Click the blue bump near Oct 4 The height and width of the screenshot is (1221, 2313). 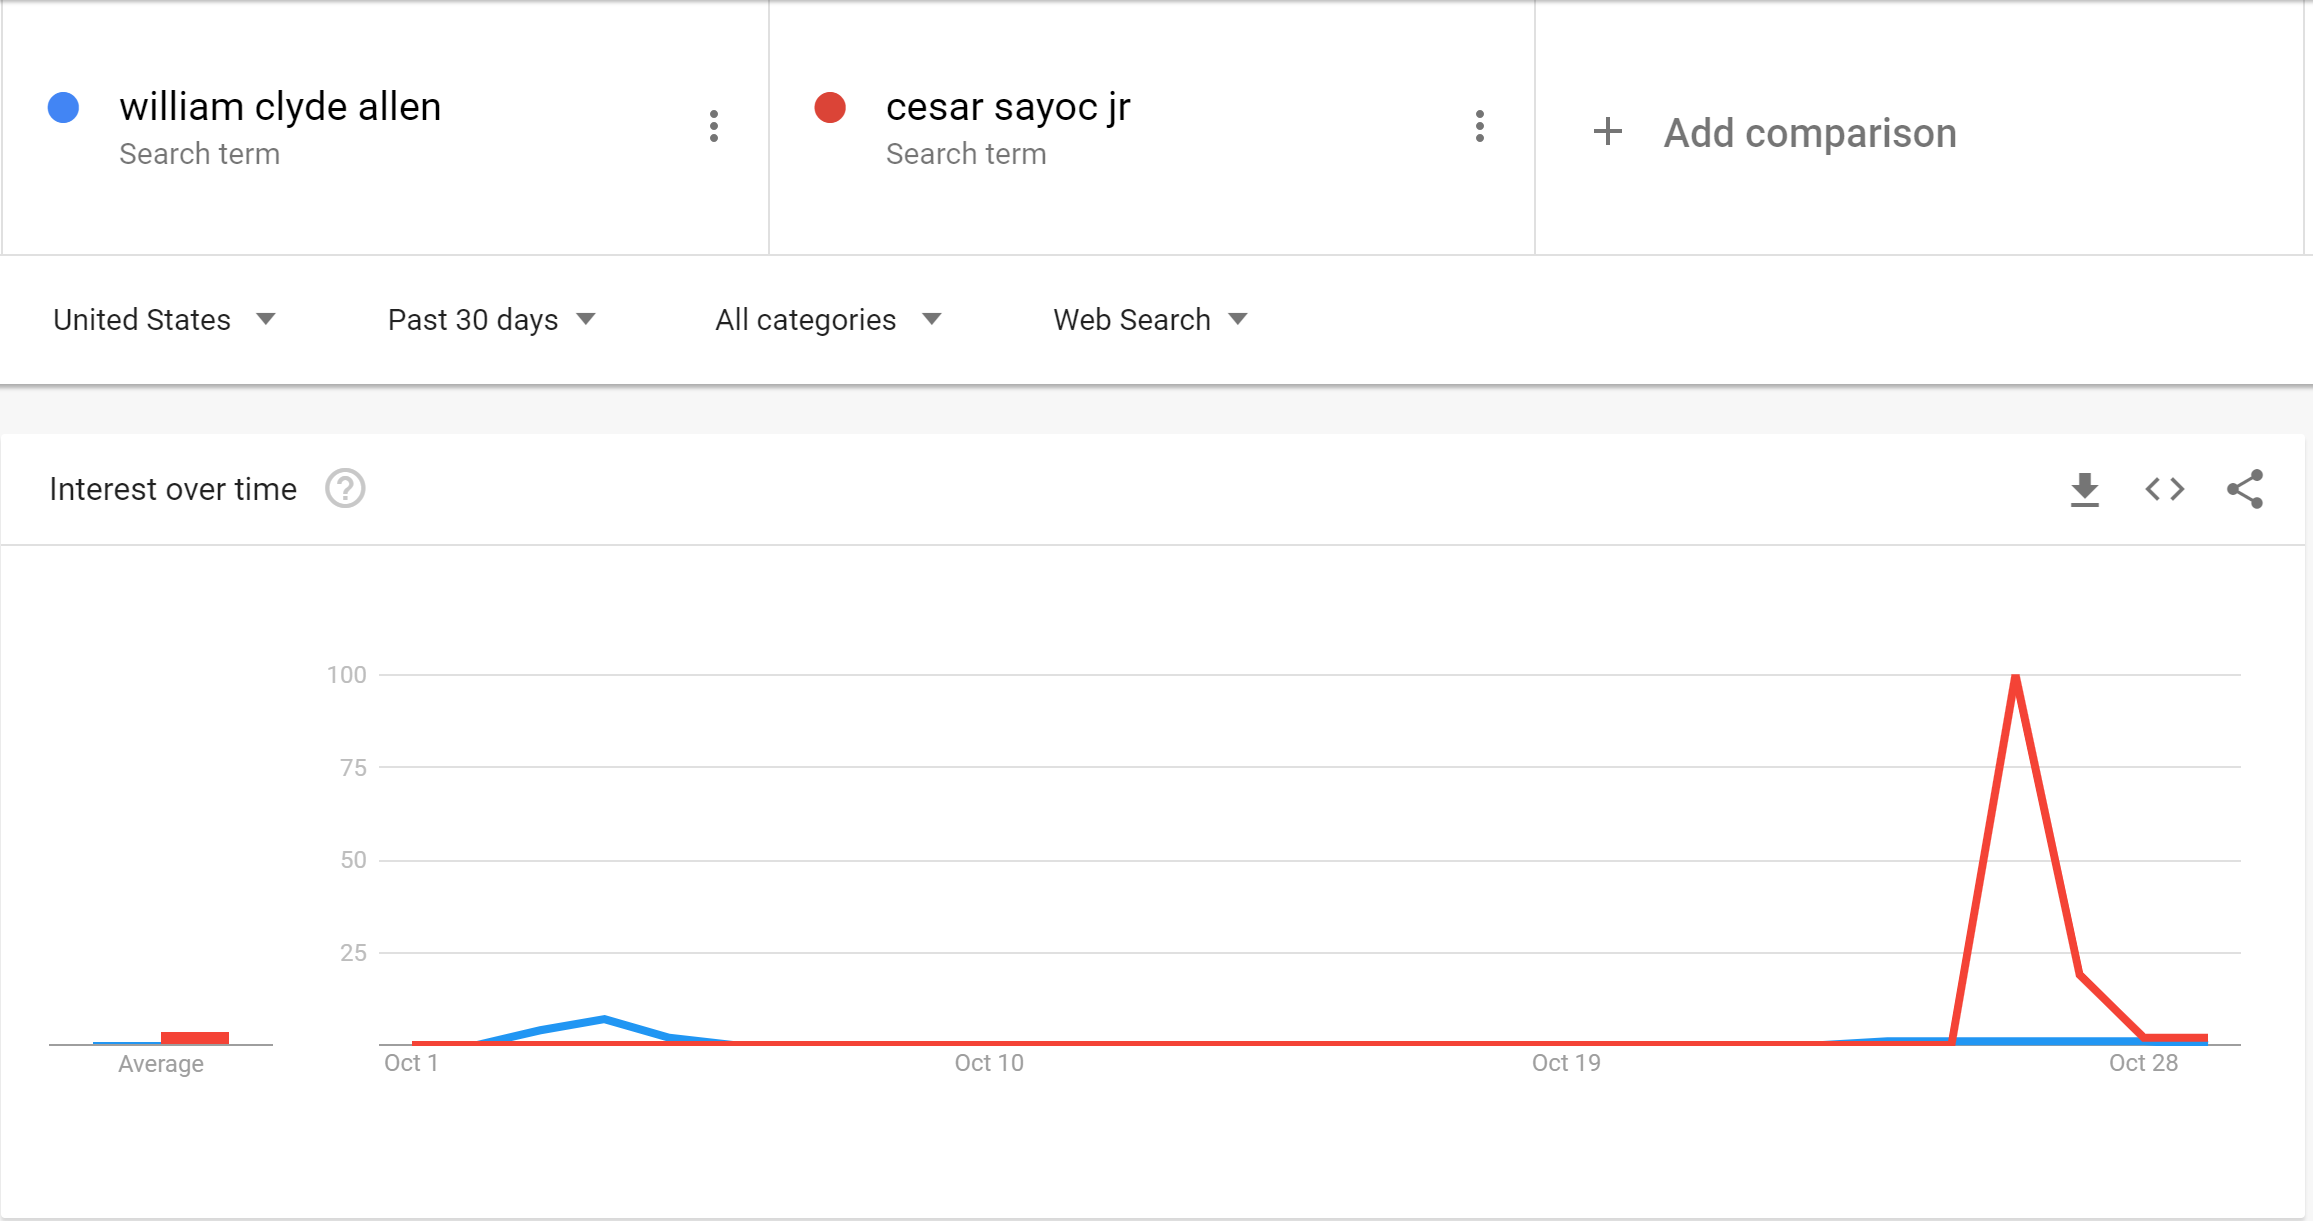[x=604, y=1020]
